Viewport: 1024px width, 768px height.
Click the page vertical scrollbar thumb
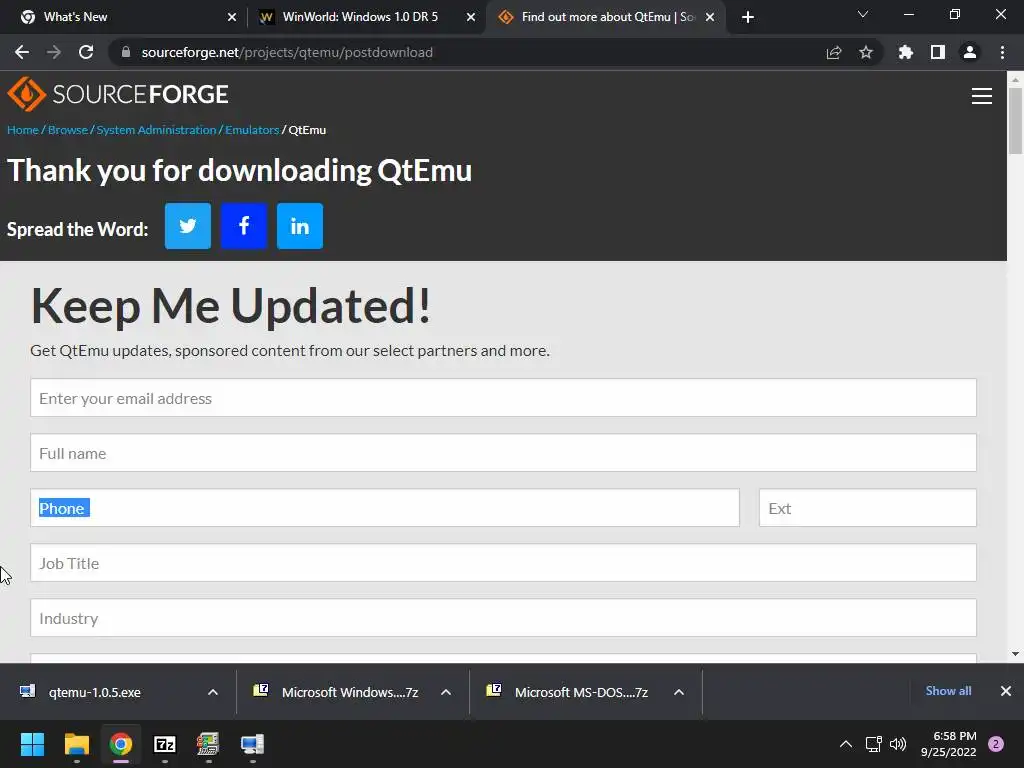click(1015, 121)
